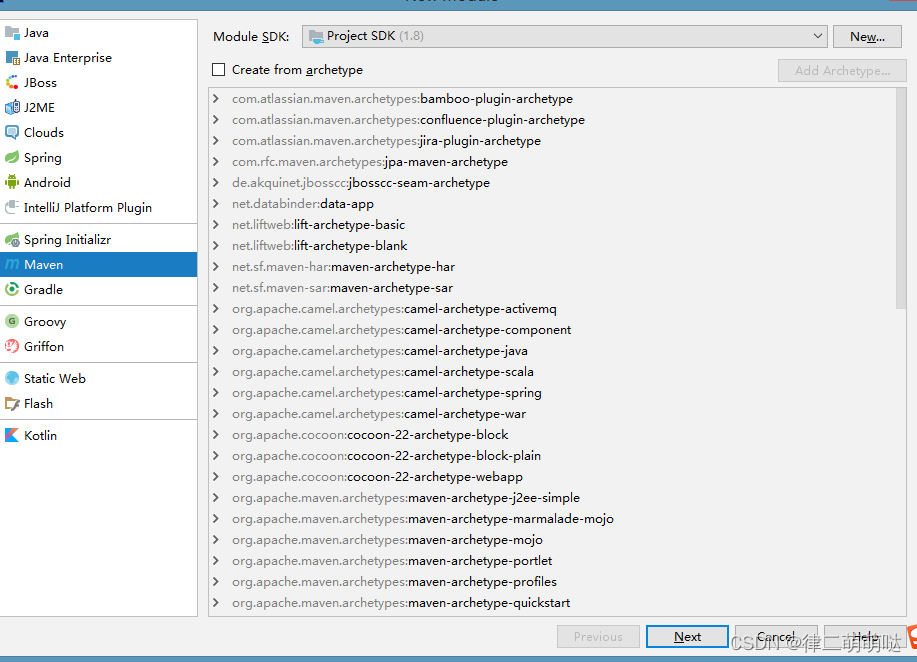Click the Groovy 'G' icon
The width and height of the screenshot is (917, 662).
[x=12, y=322]
